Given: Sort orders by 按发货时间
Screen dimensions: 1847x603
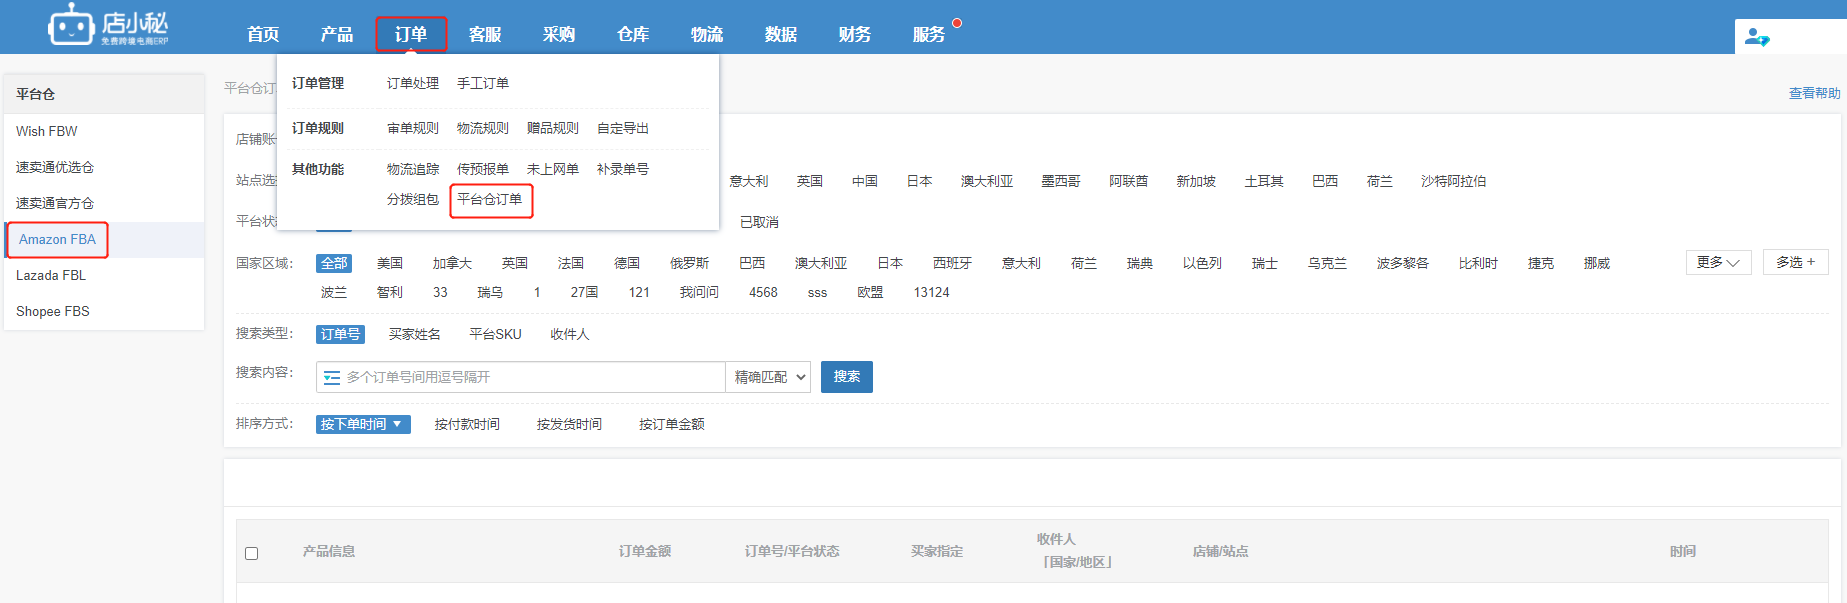Looking at the screenshot, I should tap(569, 424).
